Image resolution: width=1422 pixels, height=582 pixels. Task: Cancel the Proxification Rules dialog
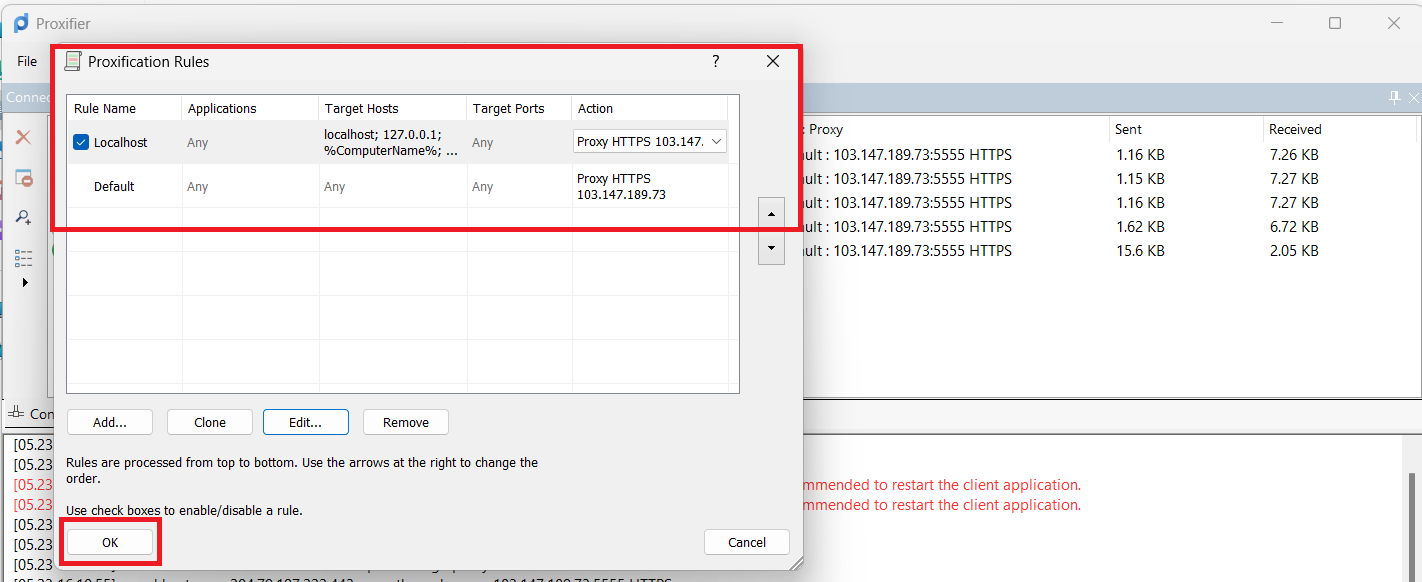pyautogui.click(x=747, y=542)
